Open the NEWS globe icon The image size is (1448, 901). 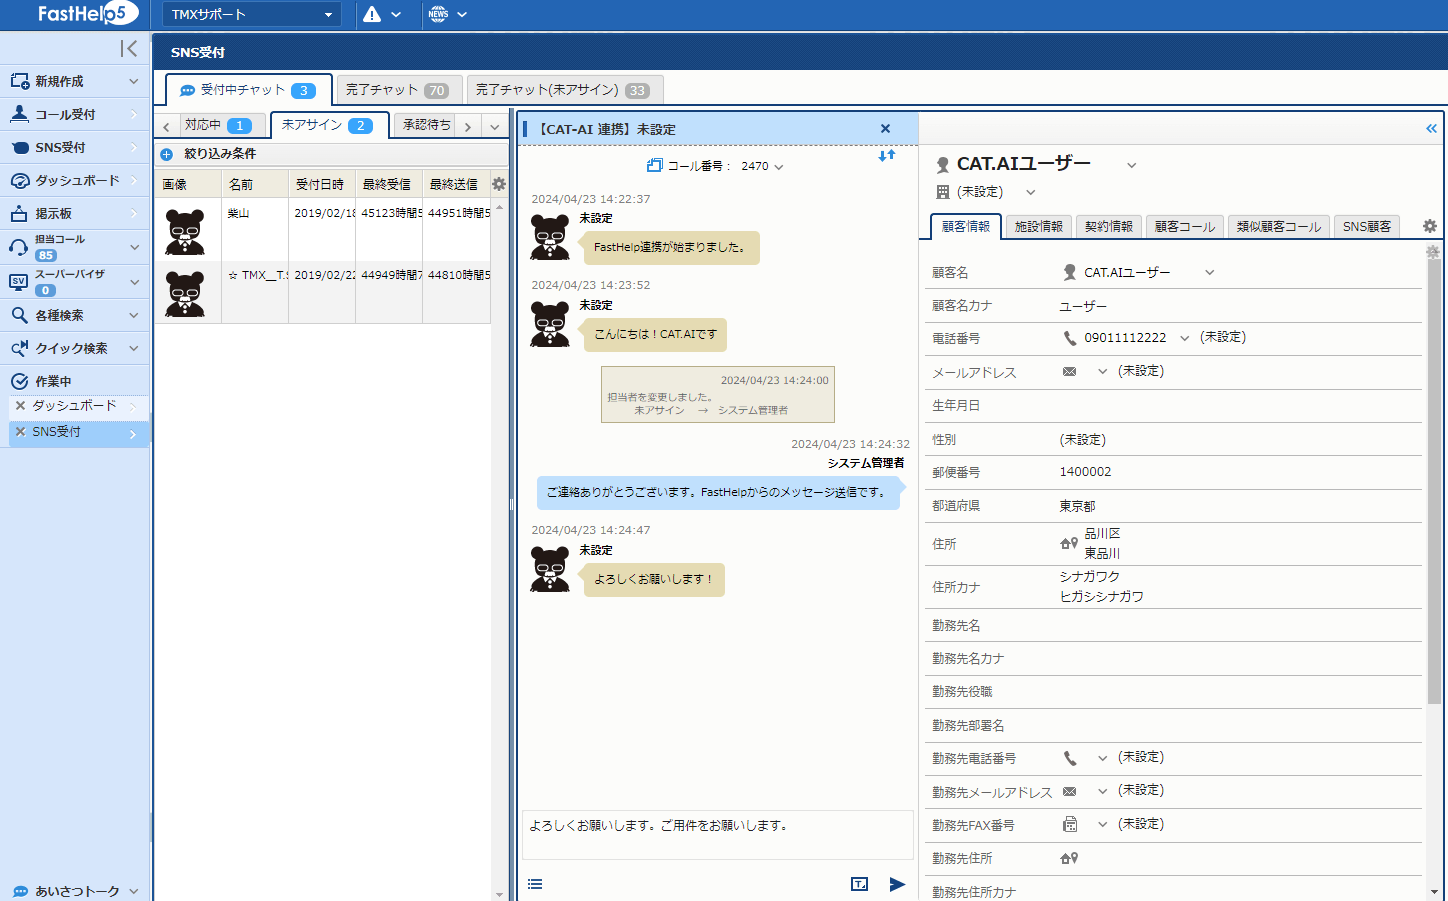tap(438, 14)
